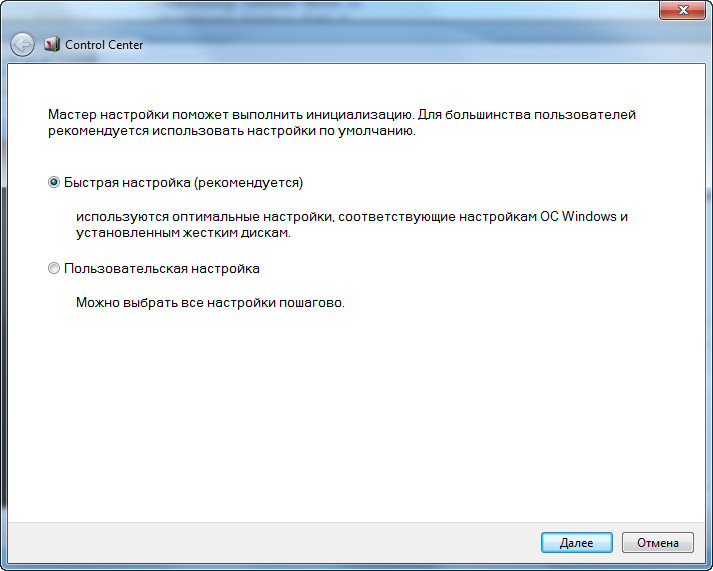The width and height of the screenshot is (713, 571).
Task: Click the window resize grip corner
Action: (706, 565)
